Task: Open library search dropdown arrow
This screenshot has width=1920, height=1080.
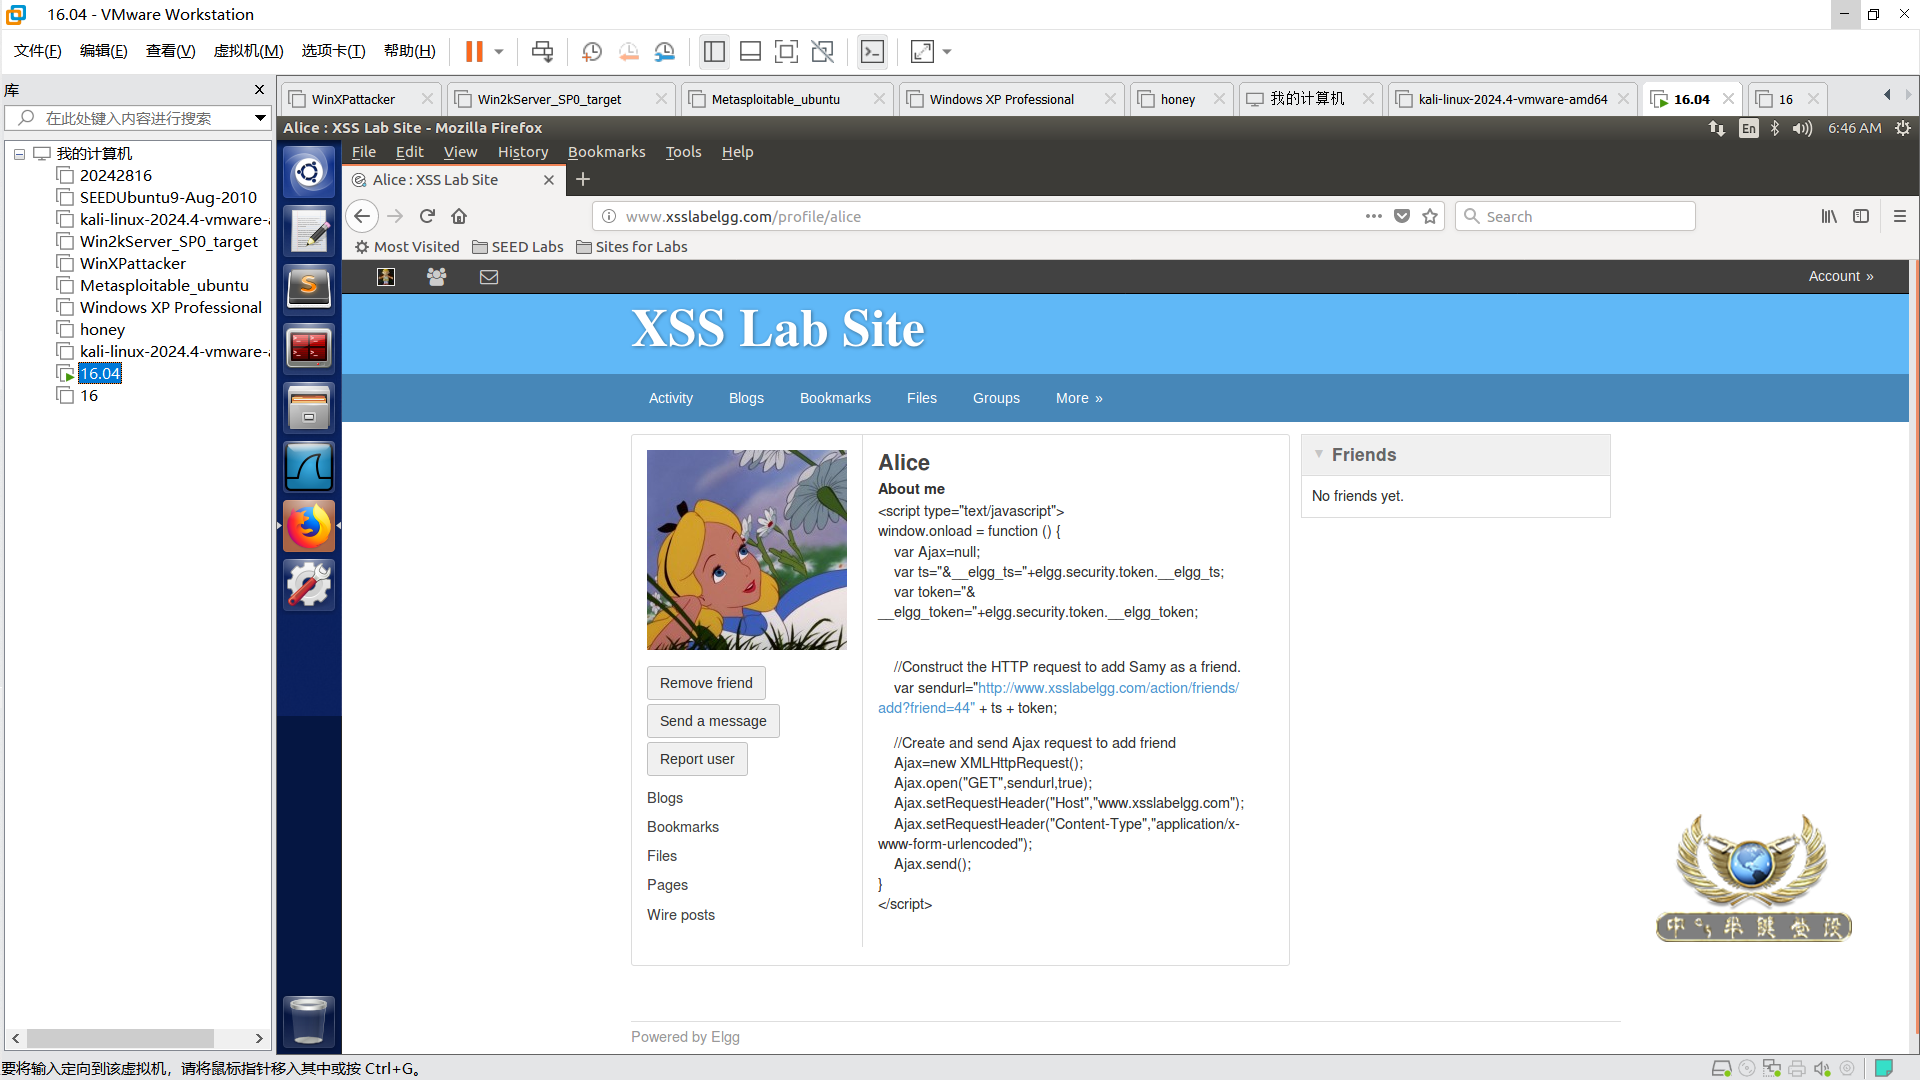Action: (260, 118)
